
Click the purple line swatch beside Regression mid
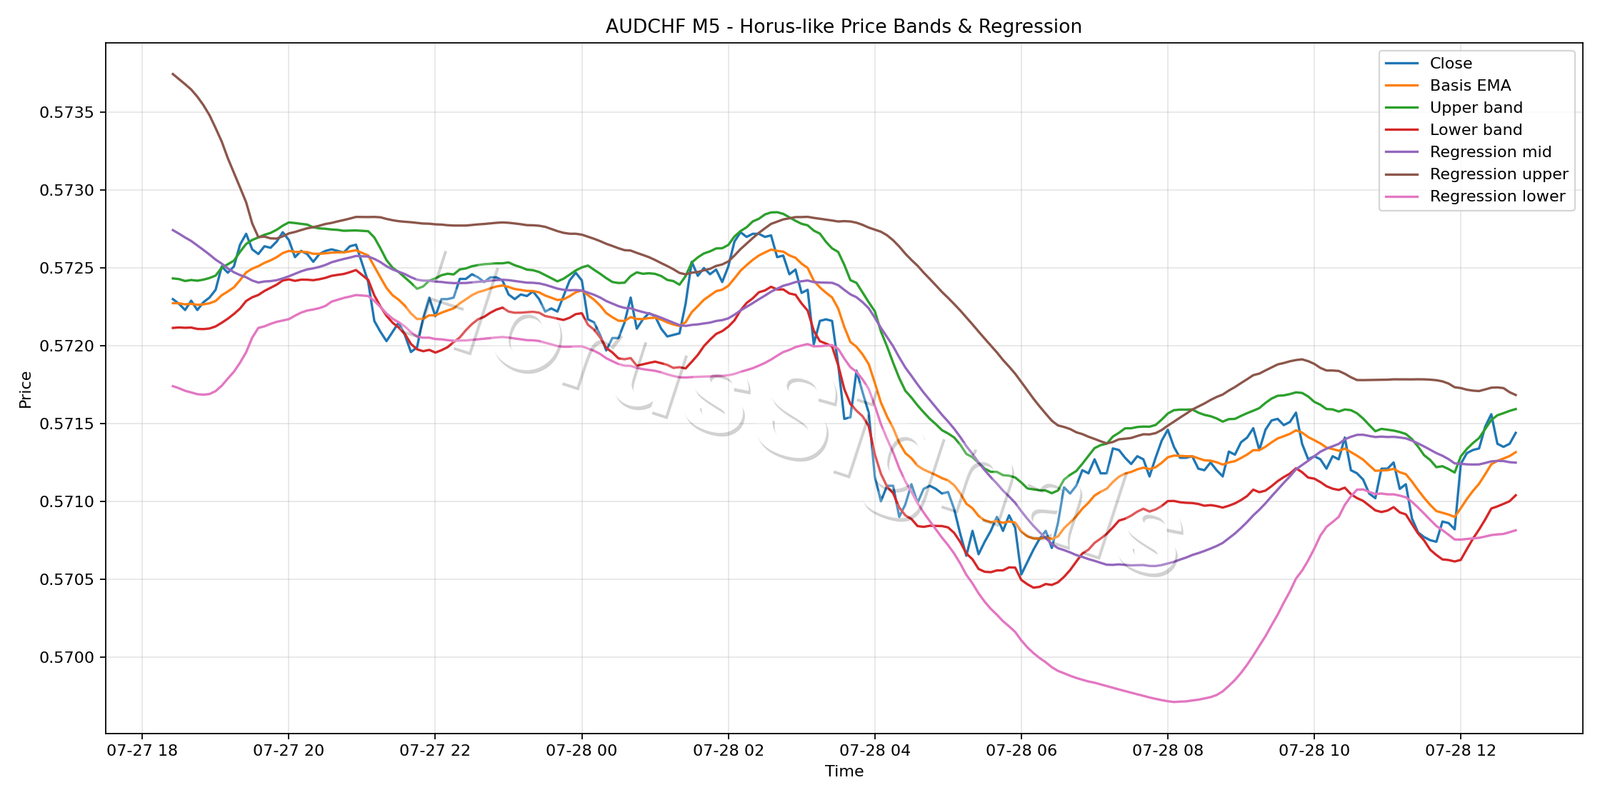click(1402, 152)
